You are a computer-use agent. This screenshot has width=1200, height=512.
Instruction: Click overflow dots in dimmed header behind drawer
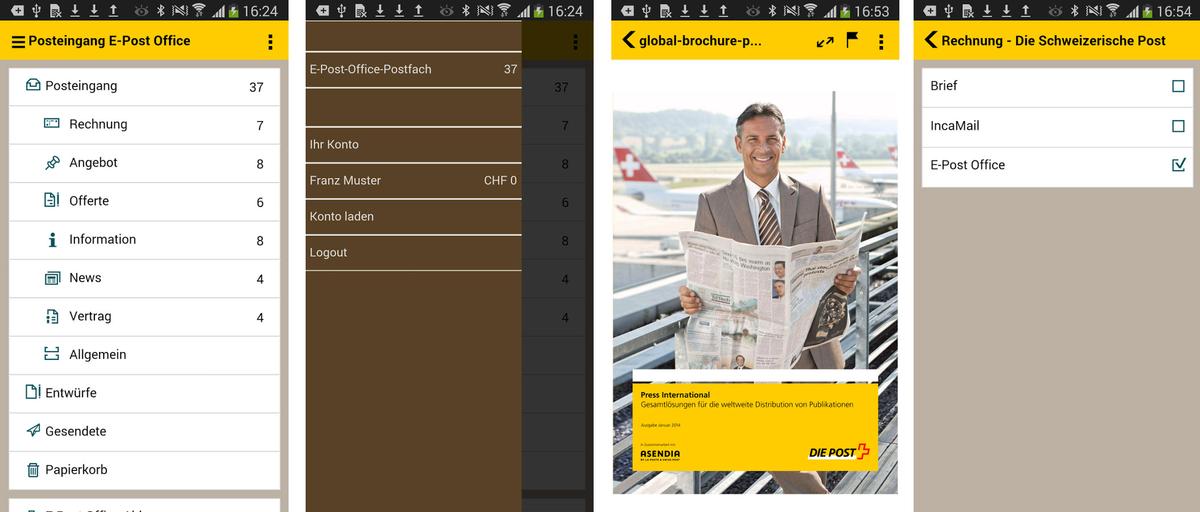[575, 42]
